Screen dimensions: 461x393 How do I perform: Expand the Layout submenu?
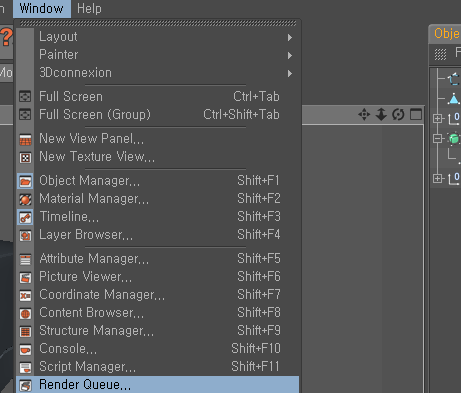[x=158, y=37]
